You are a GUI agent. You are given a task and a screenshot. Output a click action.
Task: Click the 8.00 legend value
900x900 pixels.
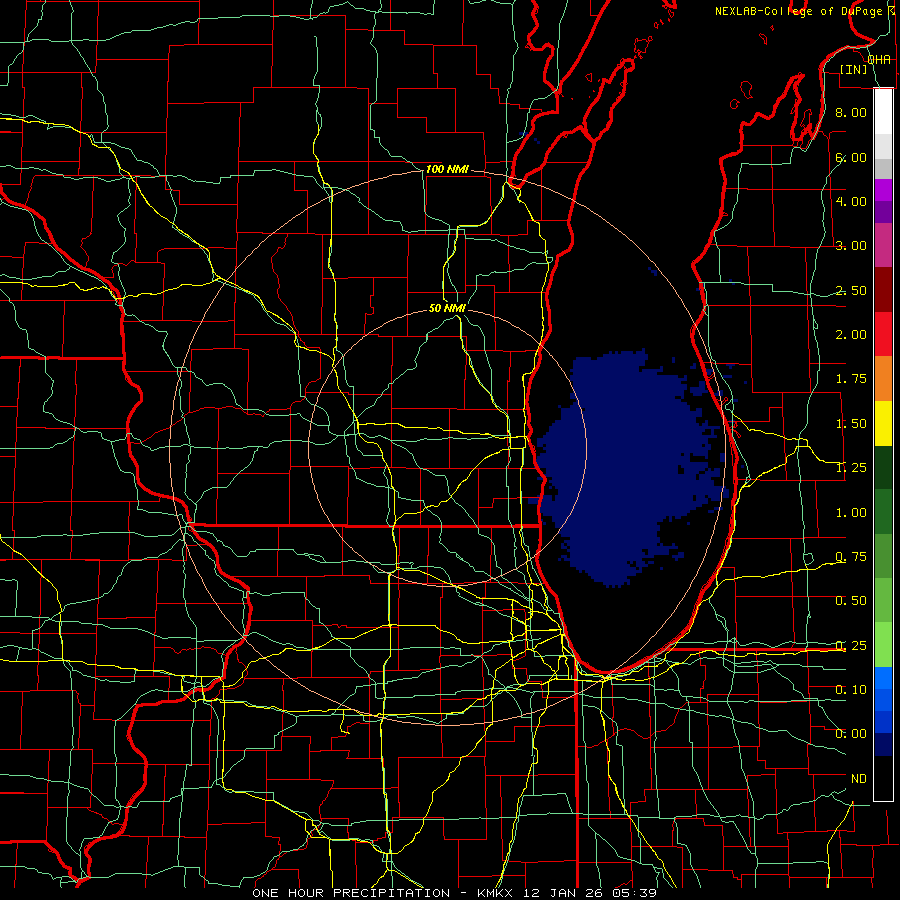(851, 112)
